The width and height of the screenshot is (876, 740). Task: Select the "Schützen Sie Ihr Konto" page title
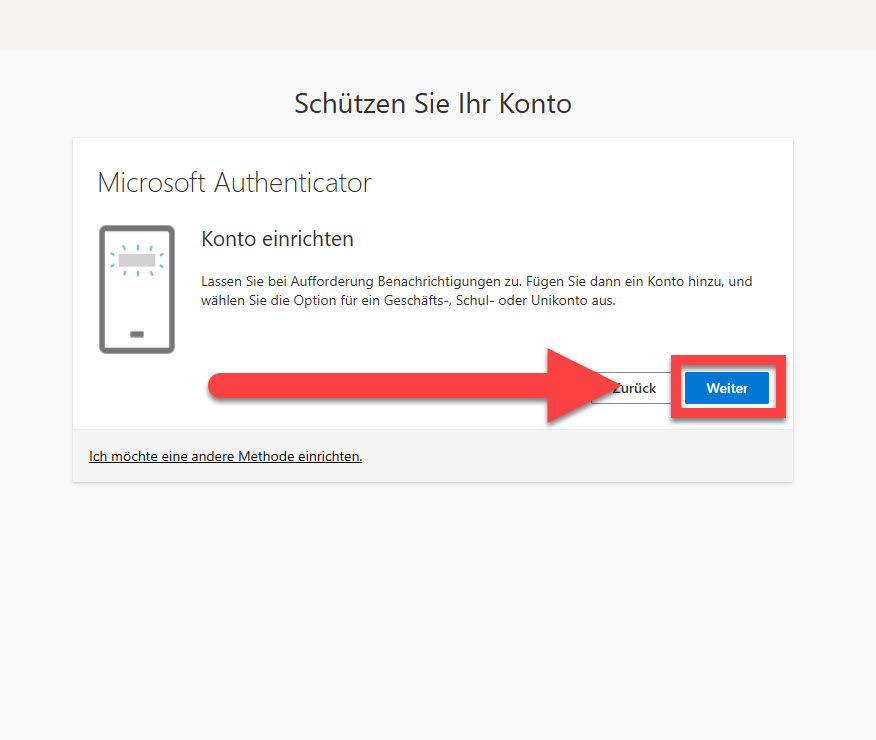[433, 104]
